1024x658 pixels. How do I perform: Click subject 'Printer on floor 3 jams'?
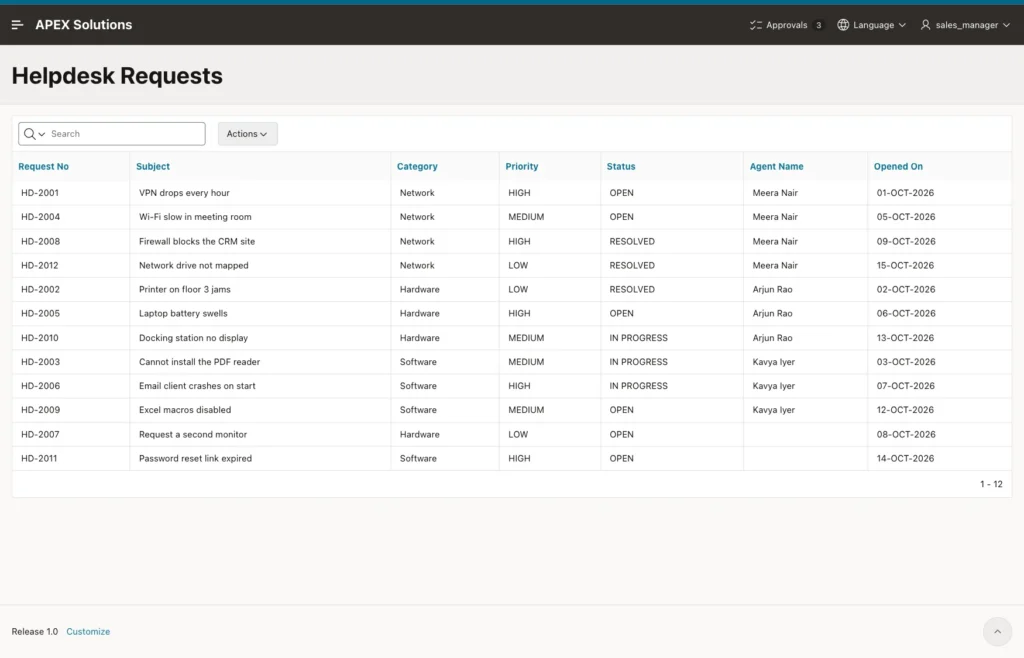click(185, 289)
